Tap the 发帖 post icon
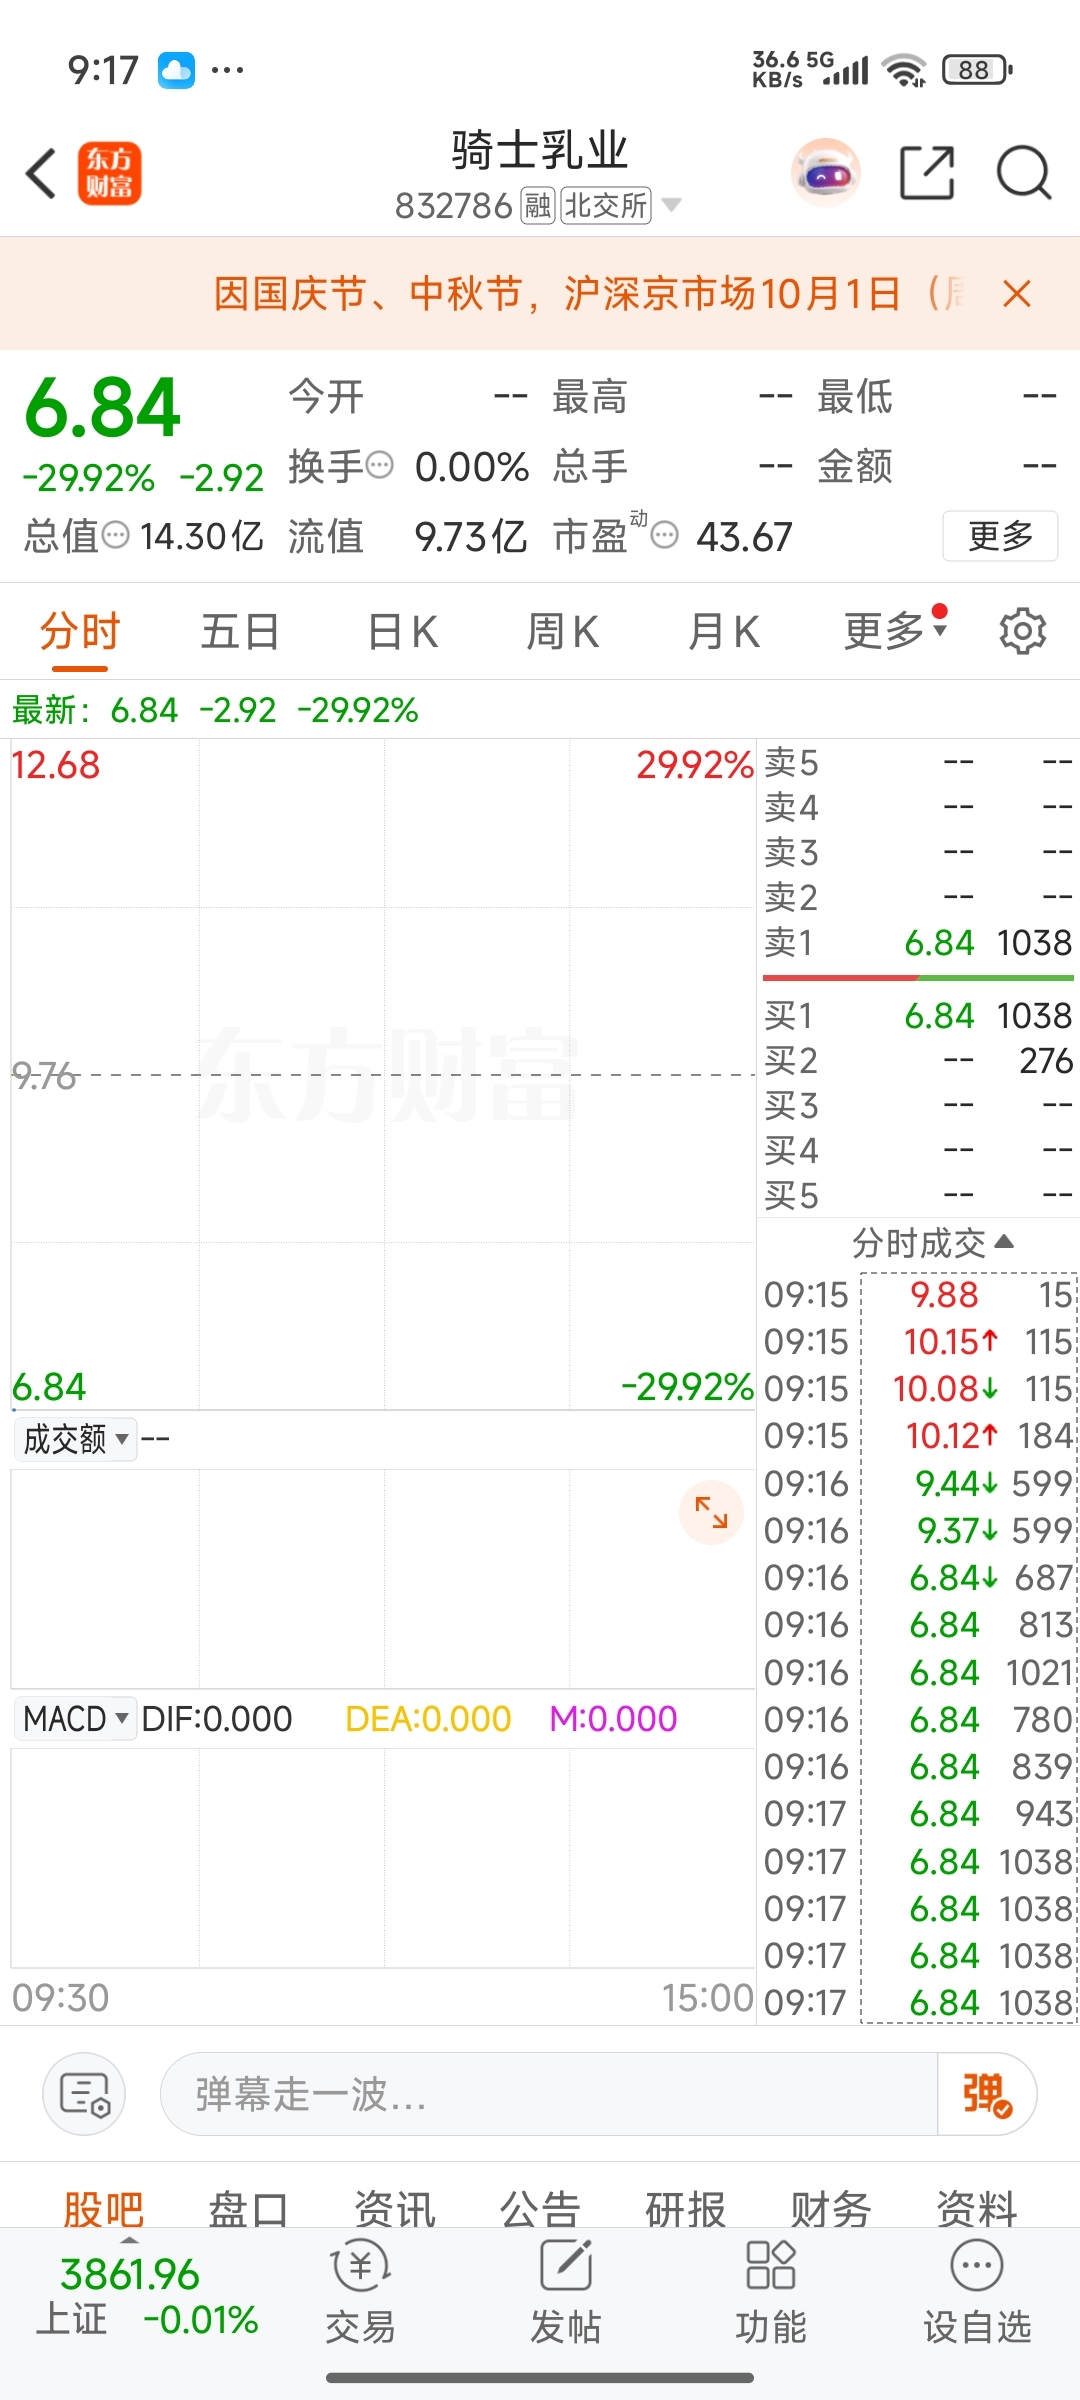 tap(566, 2292)
